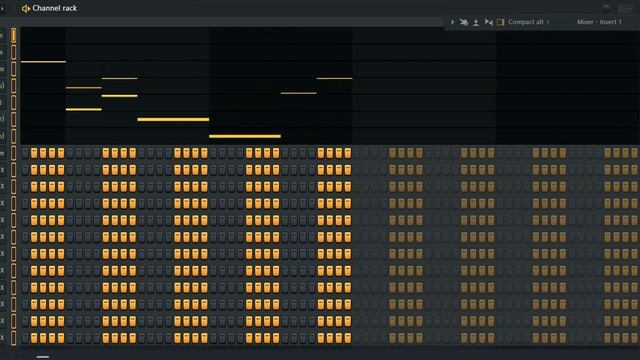640x360 pixels.
Task: Select the hand-shaped tool icon in the toolbar
Action: [464, 22]
